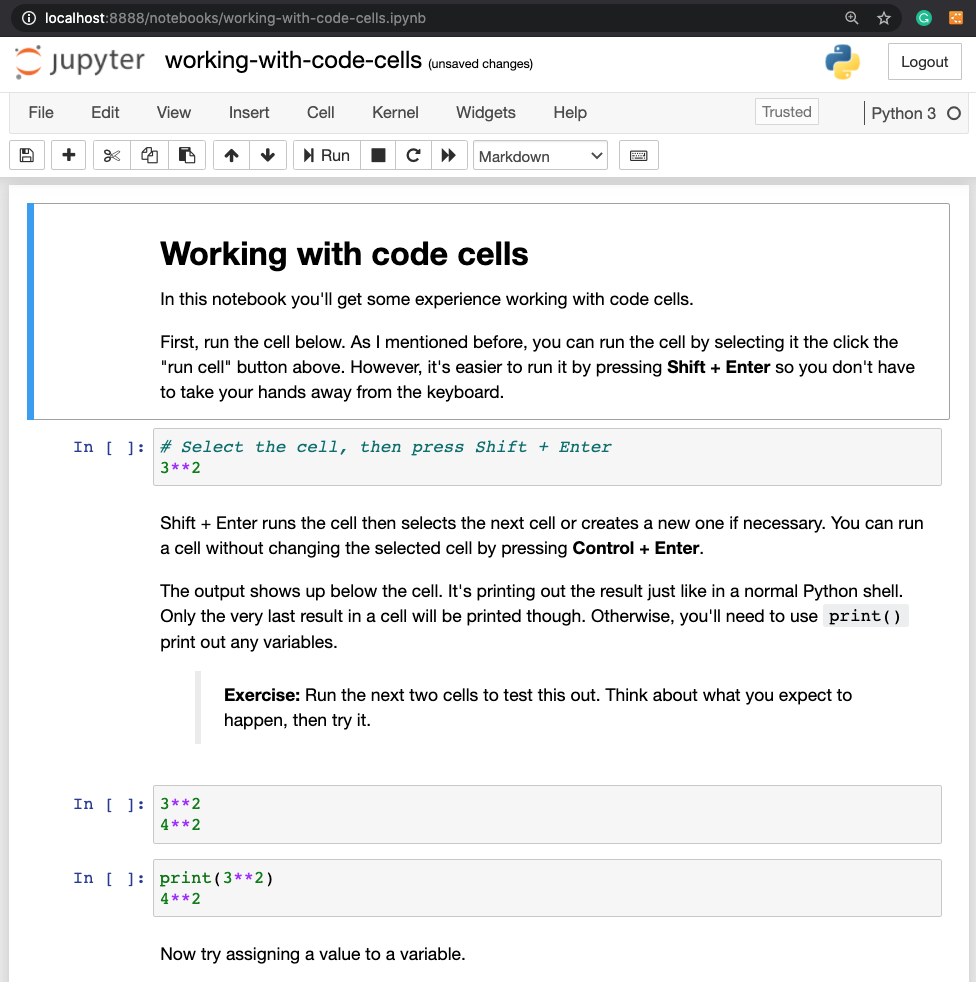Copy the selected cells
Viewport: 976px width, 982px height.
148,155
